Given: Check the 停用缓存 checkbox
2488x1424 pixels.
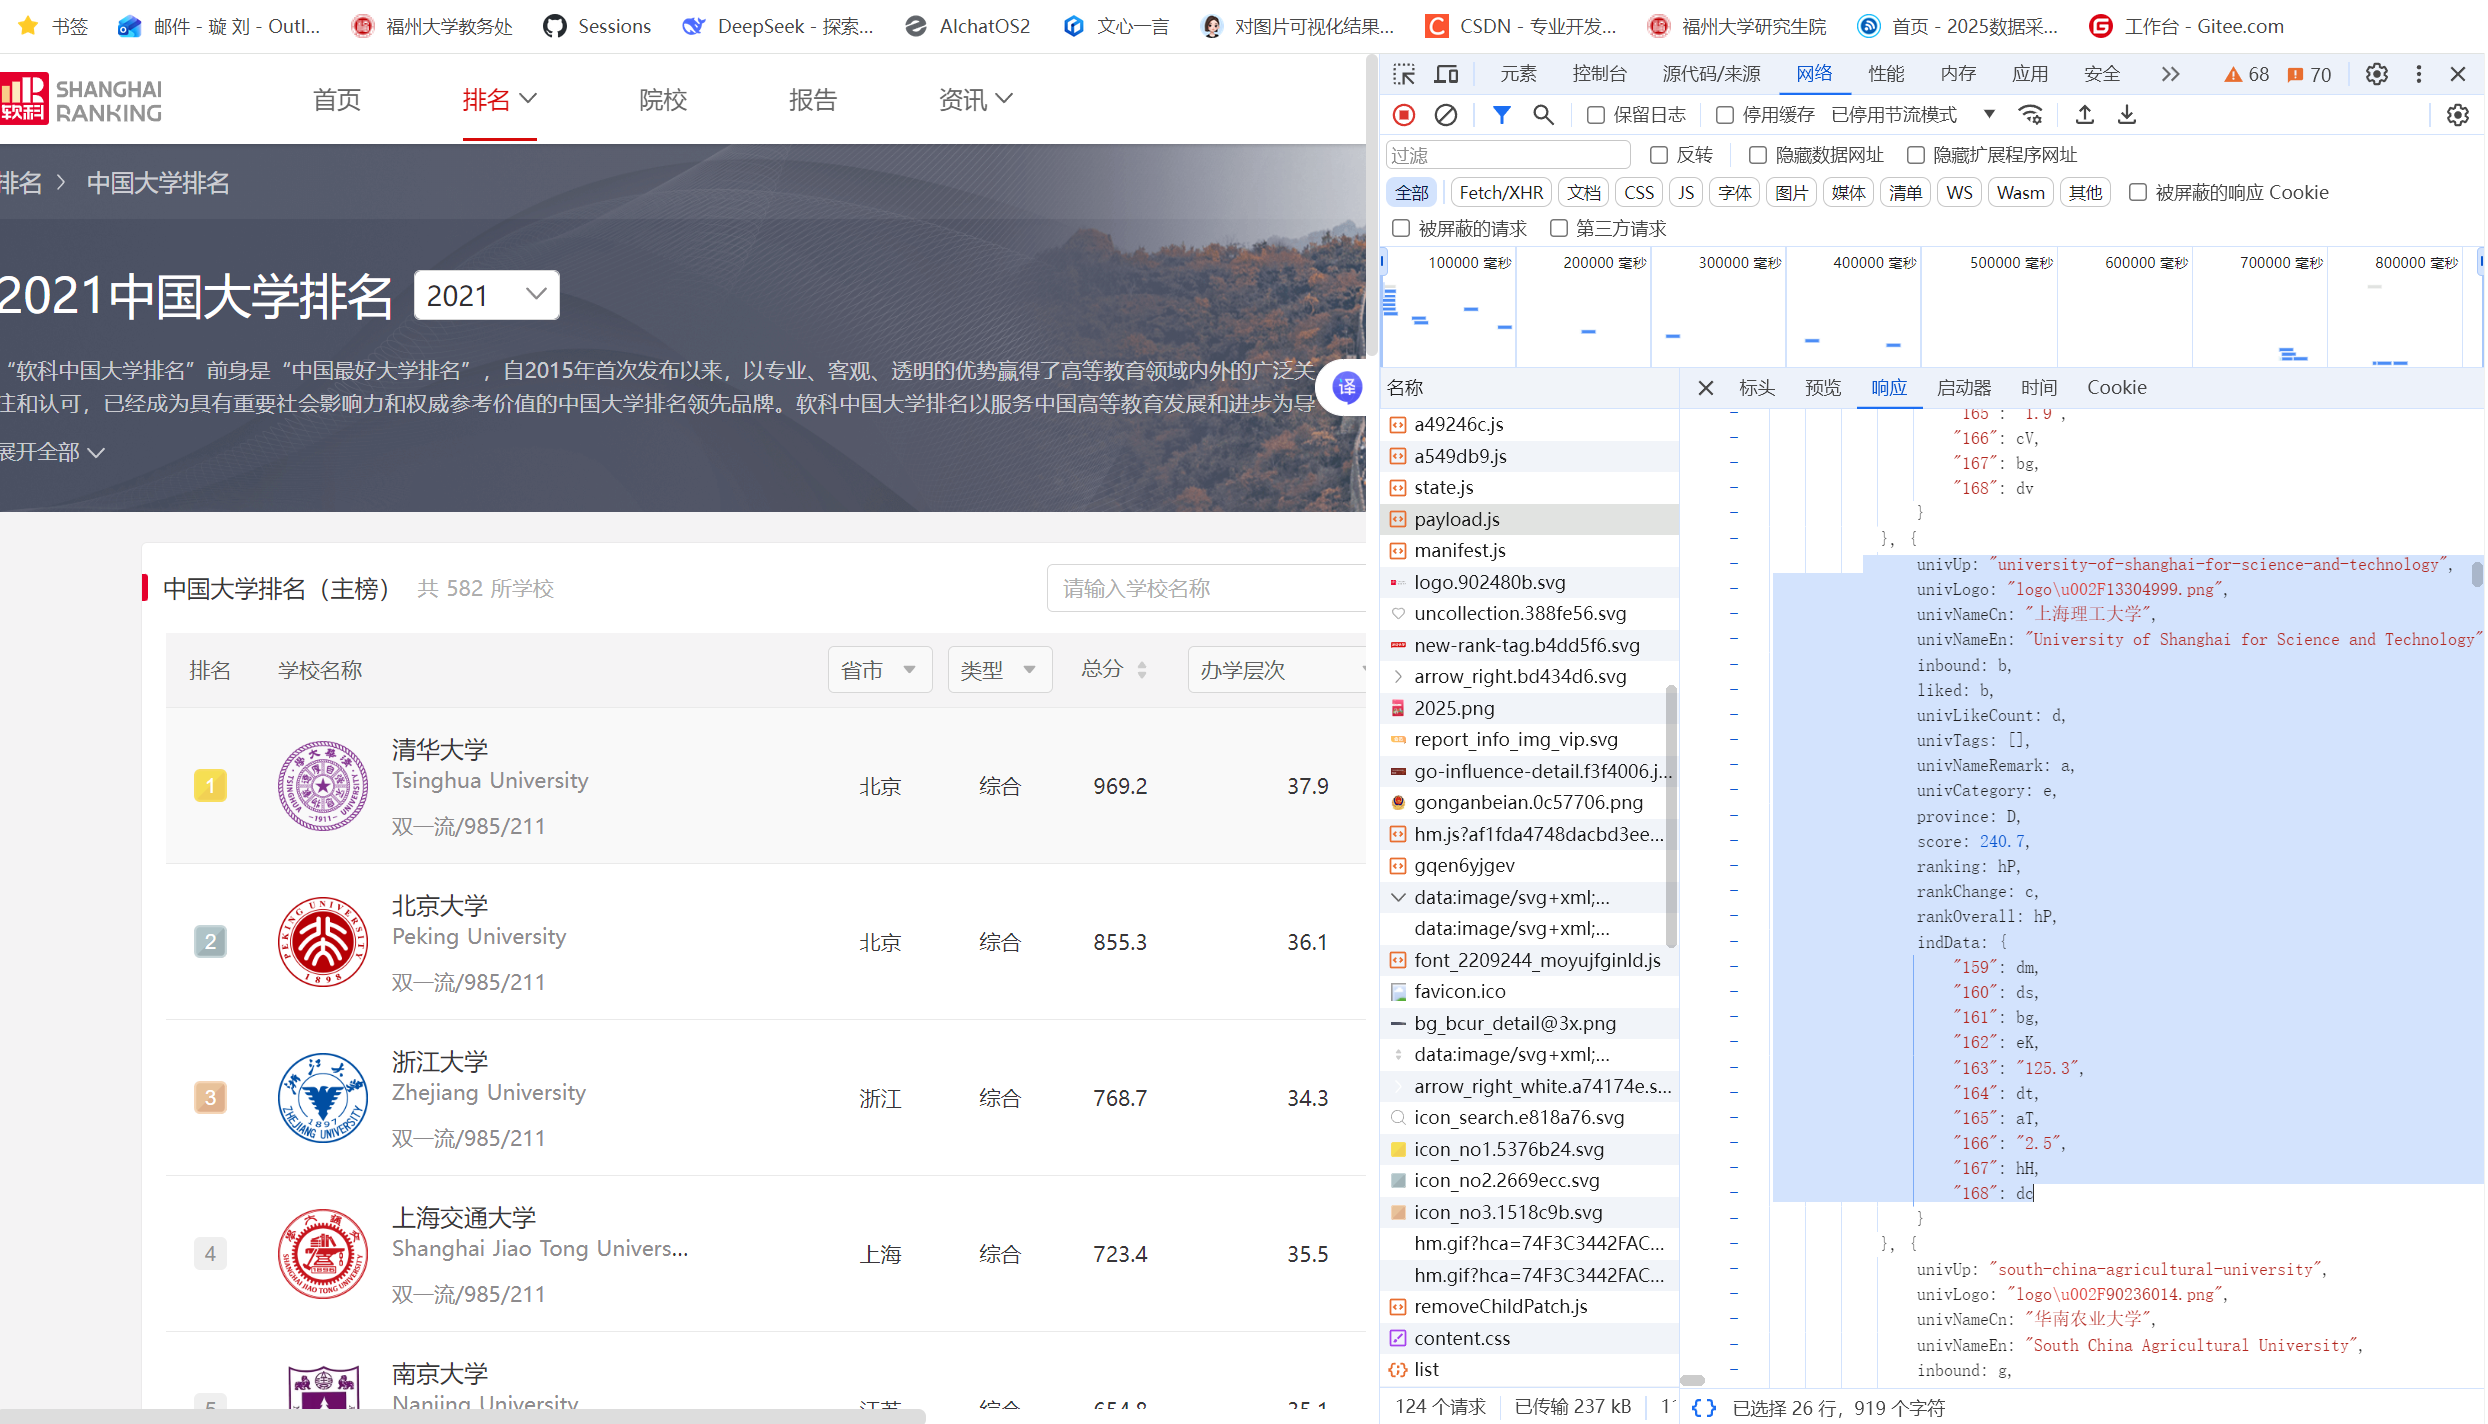Looking at the screenshot, I should click(x=1725, y=115).
